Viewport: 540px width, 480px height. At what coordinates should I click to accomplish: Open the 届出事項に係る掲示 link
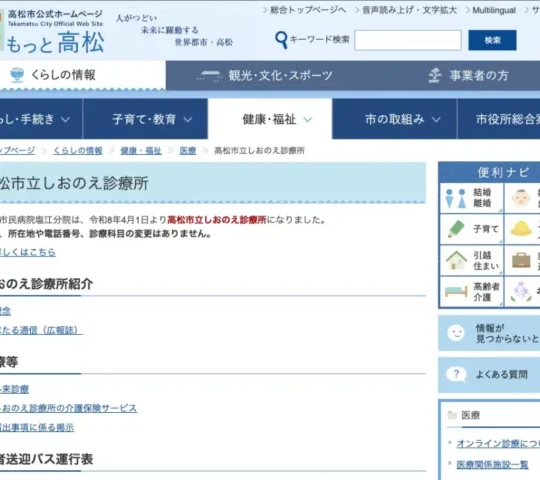coord(37,427)
